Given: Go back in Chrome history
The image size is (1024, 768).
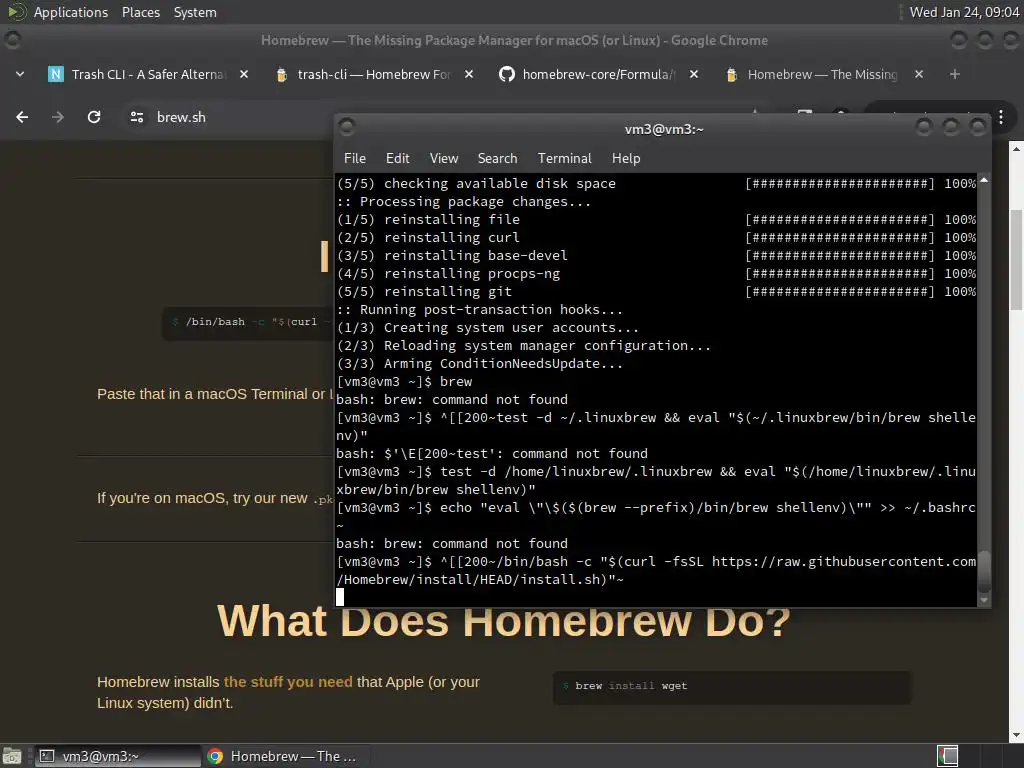Looking at the screenshot, I should click(x=22, y=117).
